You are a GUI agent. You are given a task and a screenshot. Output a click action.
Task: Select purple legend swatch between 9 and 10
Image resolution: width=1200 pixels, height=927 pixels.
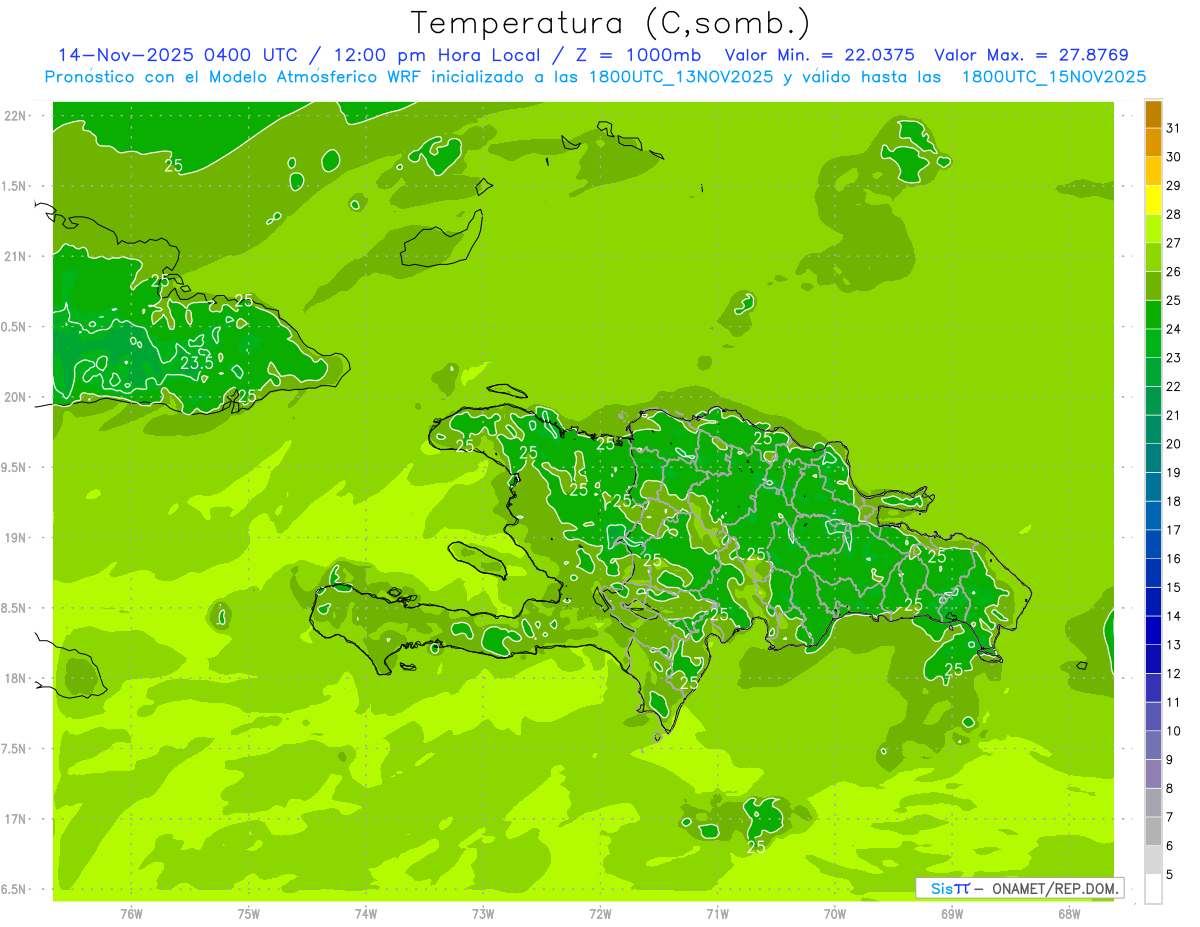1153,745
